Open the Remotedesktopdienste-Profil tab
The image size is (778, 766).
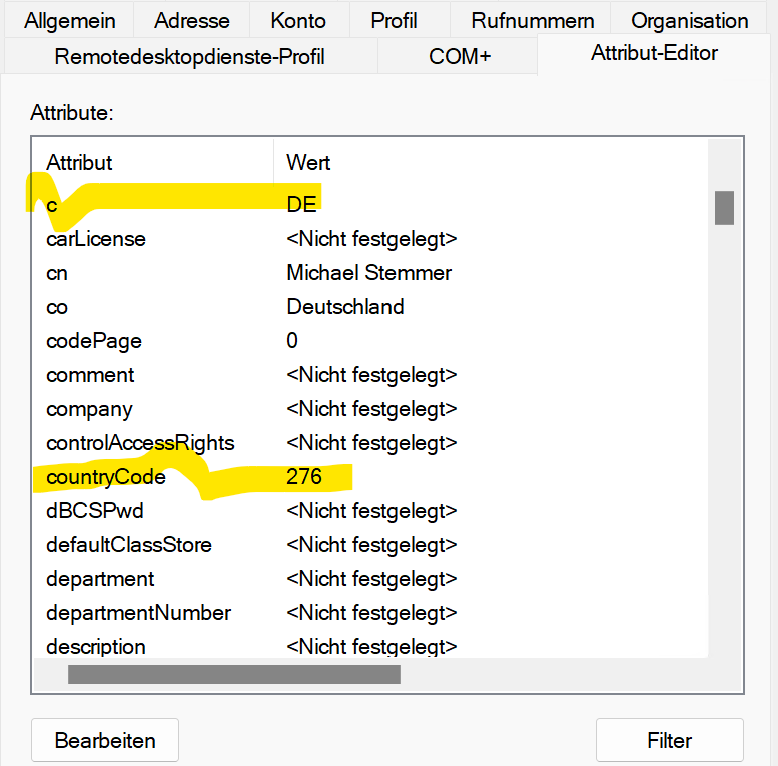pyautogui.click(x=189, y=56)
